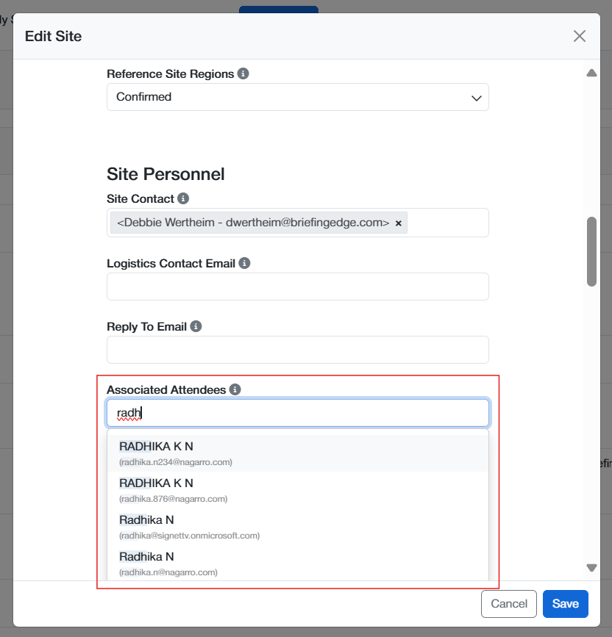The width and height of the screenshot is (612, 637).
Task: Open the Reference Site Regions dropdown
Action: click(297, 97)
